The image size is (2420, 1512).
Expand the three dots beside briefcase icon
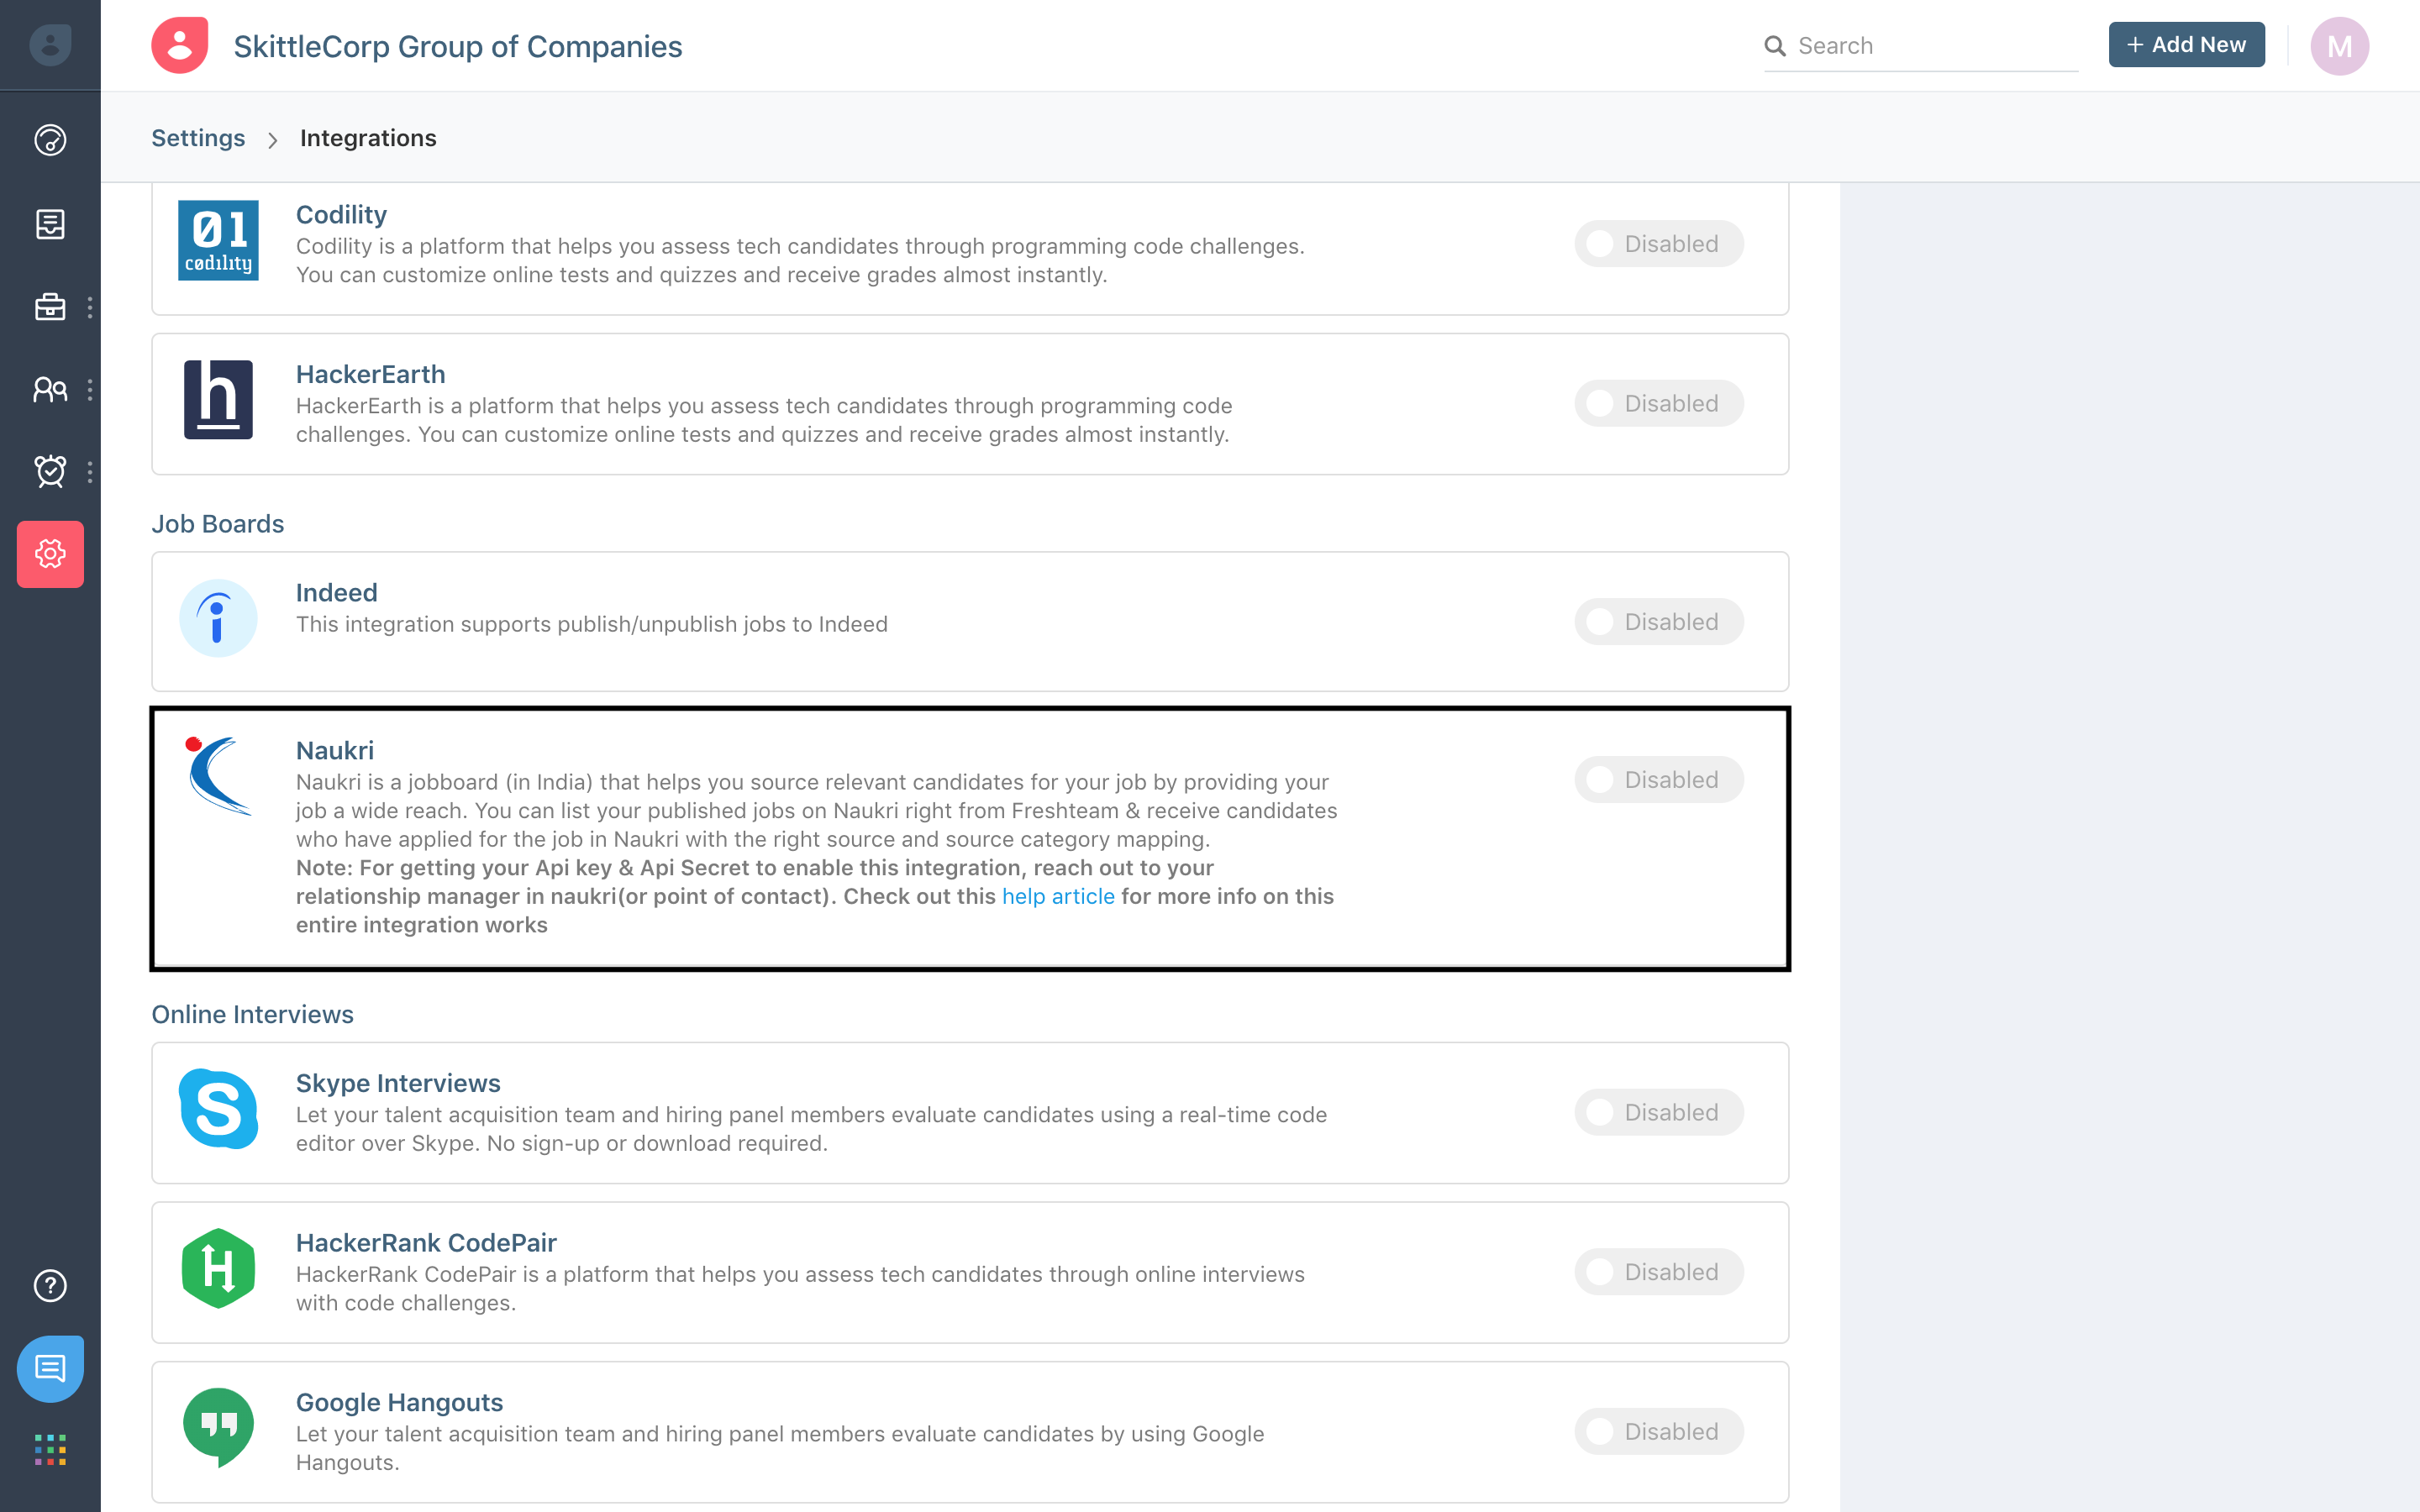(90, 308)
